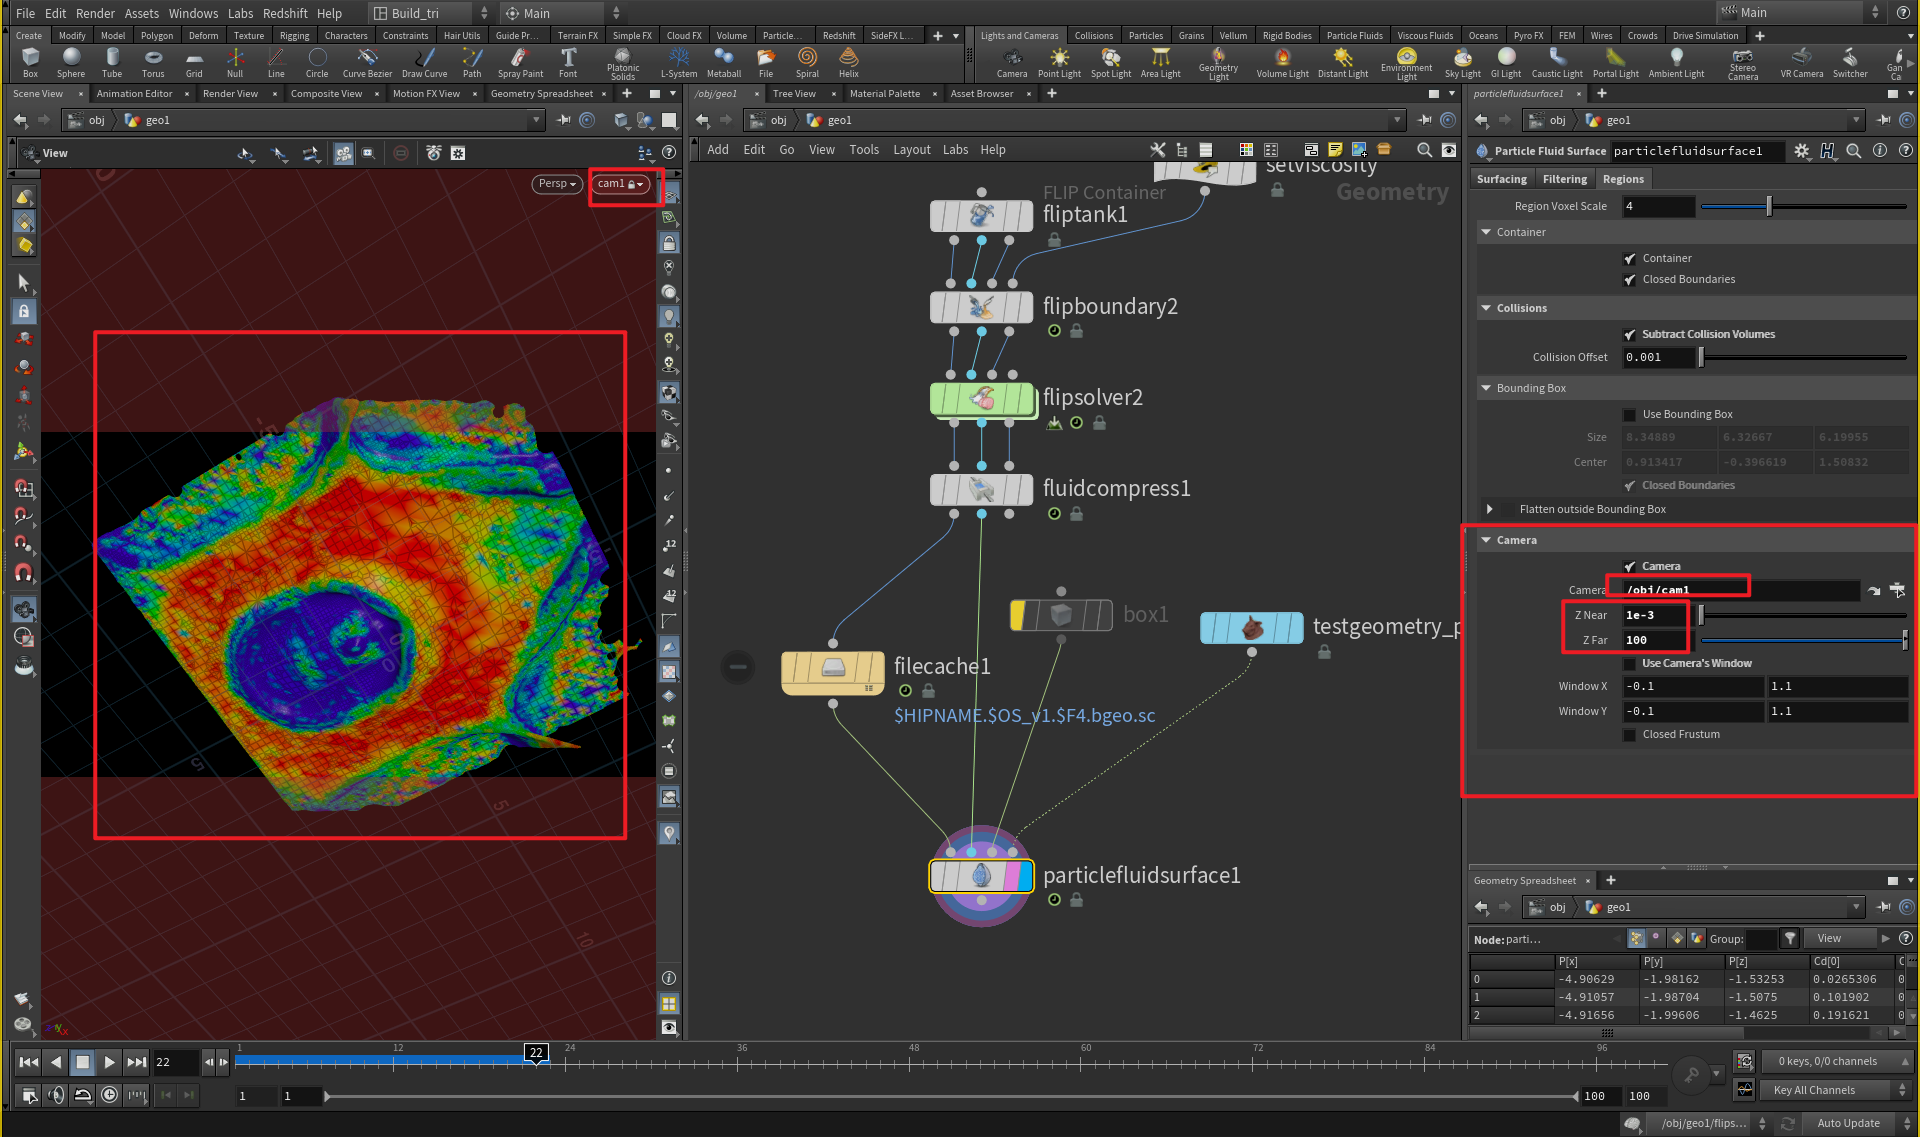Disable Subtract Collision Volumes
The image size is (1920, 1137).
pos(1631,334)
